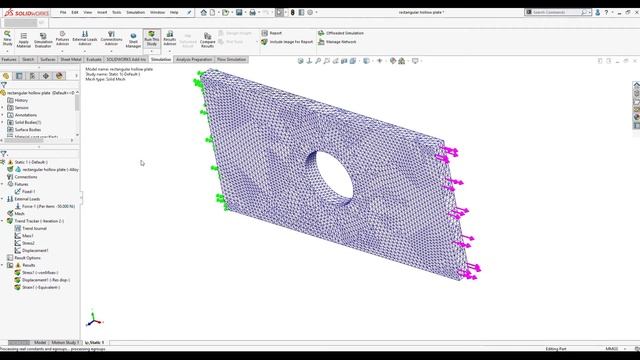The width and height of the screenshot is (640, 360).
Task: Open the Fixtures Advisor
Action: (62, 38)
